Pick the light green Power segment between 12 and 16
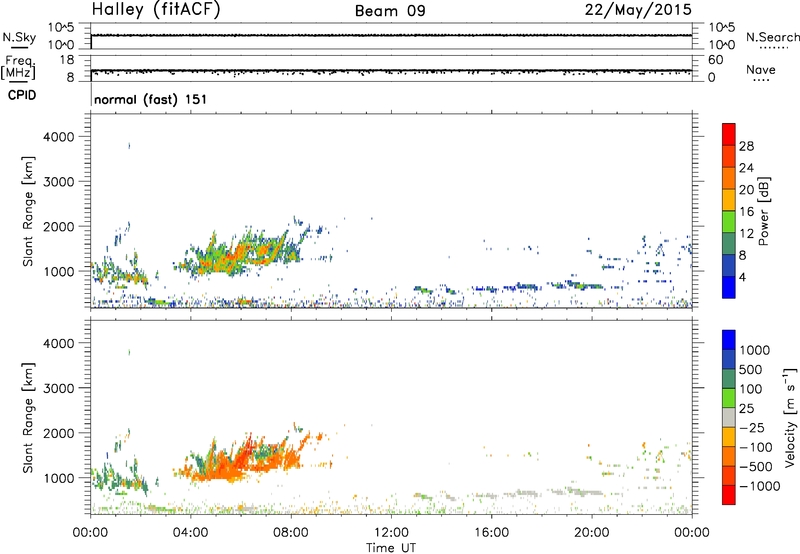The image size is (800, 554). (x=729, y=222)
